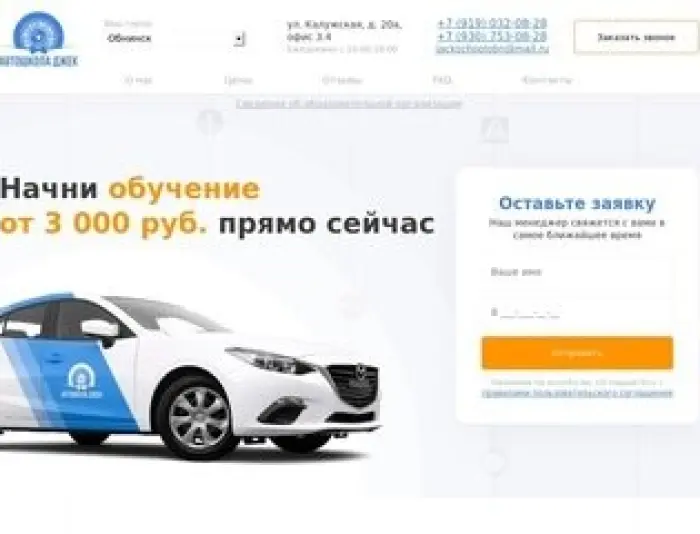Open educational organization information link
This screenshot has width=700, height=534.
(349, 104)
